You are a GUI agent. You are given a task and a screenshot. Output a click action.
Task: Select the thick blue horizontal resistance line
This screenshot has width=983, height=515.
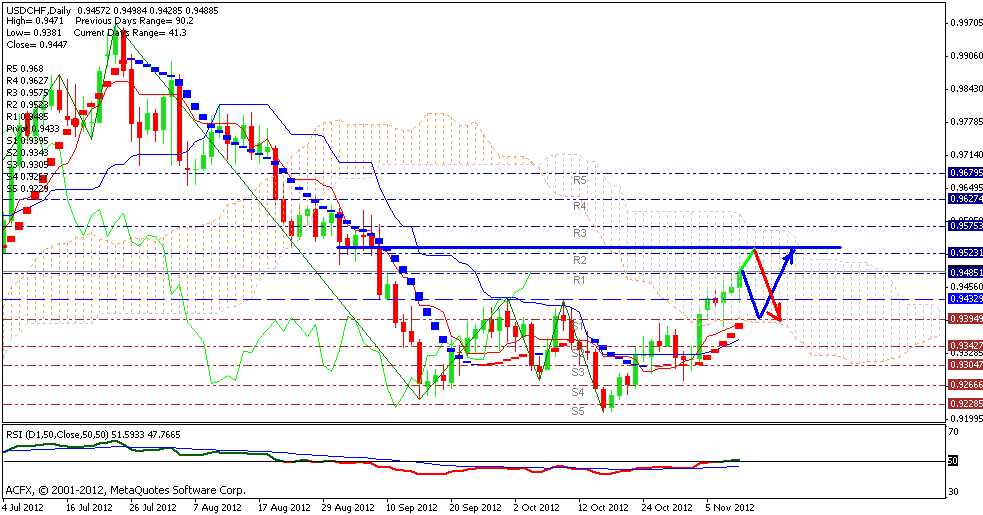(600, 247)
